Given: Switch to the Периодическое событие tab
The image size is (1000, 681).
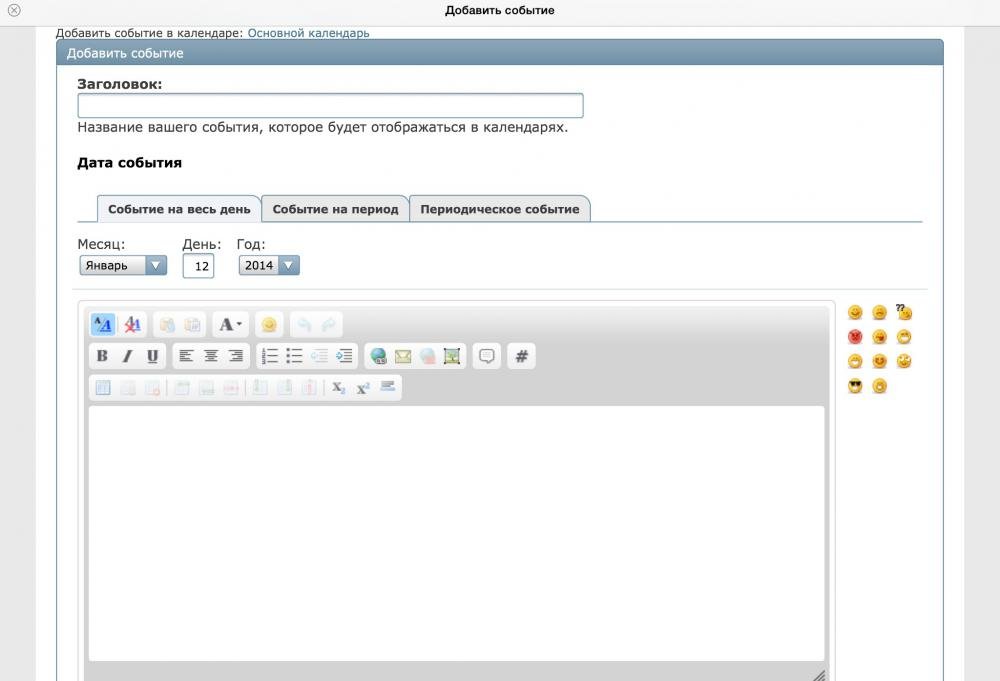Looking at the screenshot, I should (499, 209).
